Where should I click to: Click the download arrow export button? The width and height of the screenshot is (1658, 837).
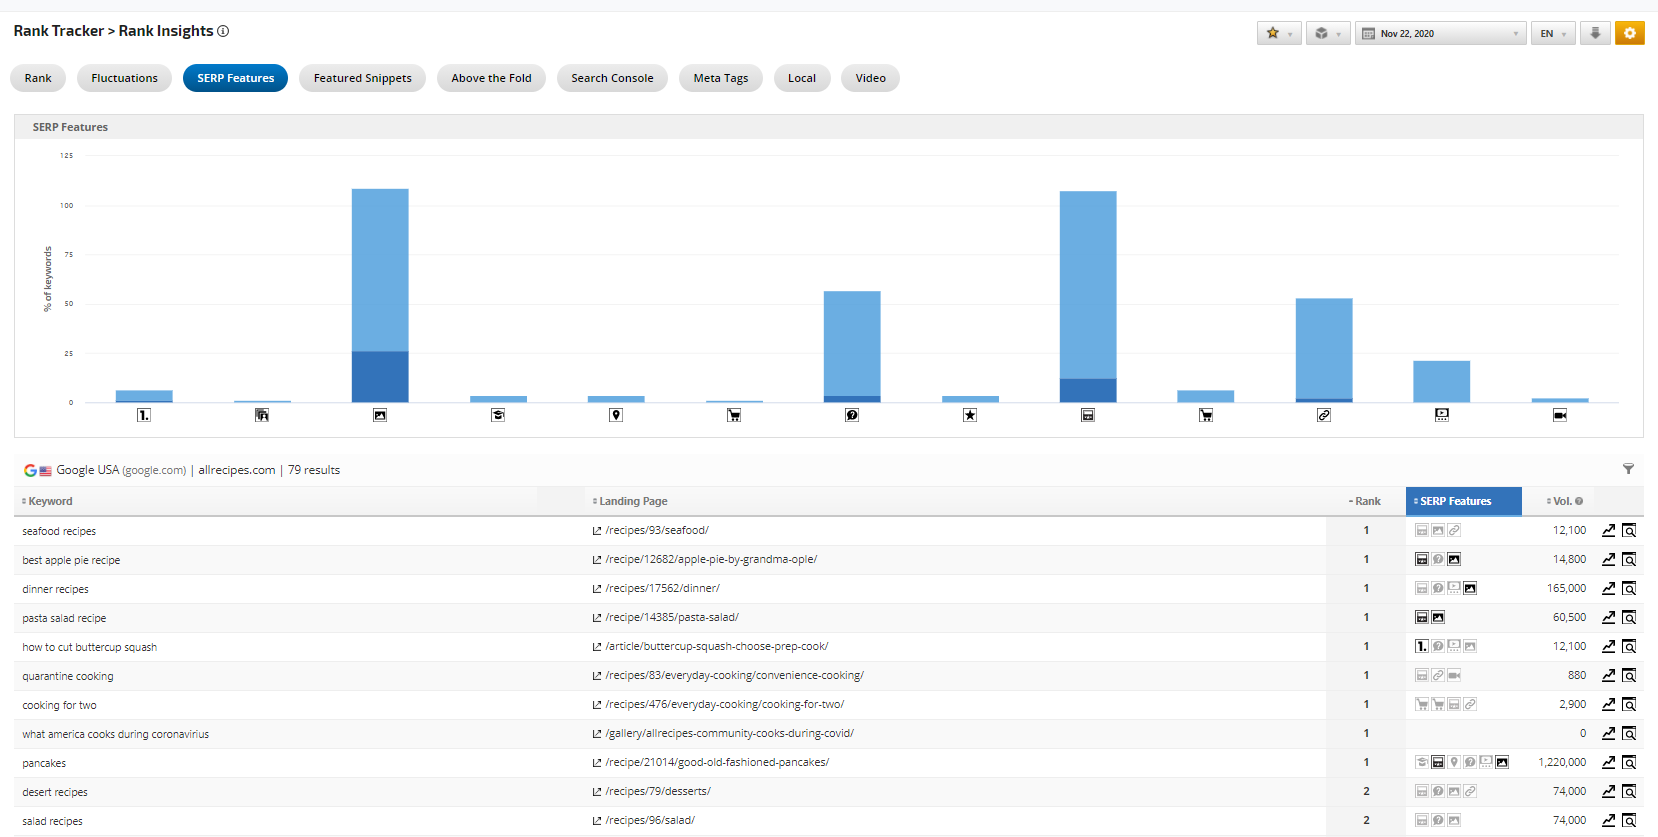pyautogui.click(x=1595, y=33)
